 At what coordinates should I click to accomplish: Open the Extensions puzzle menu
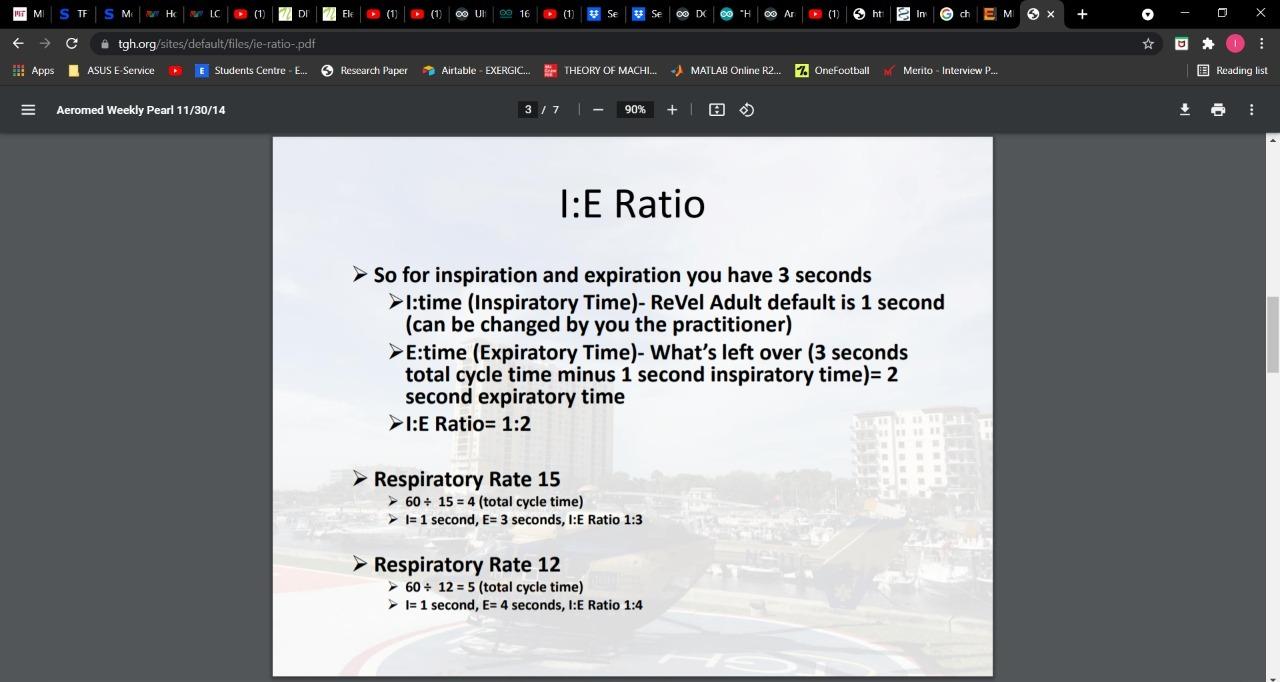(x=1208, y=44)
